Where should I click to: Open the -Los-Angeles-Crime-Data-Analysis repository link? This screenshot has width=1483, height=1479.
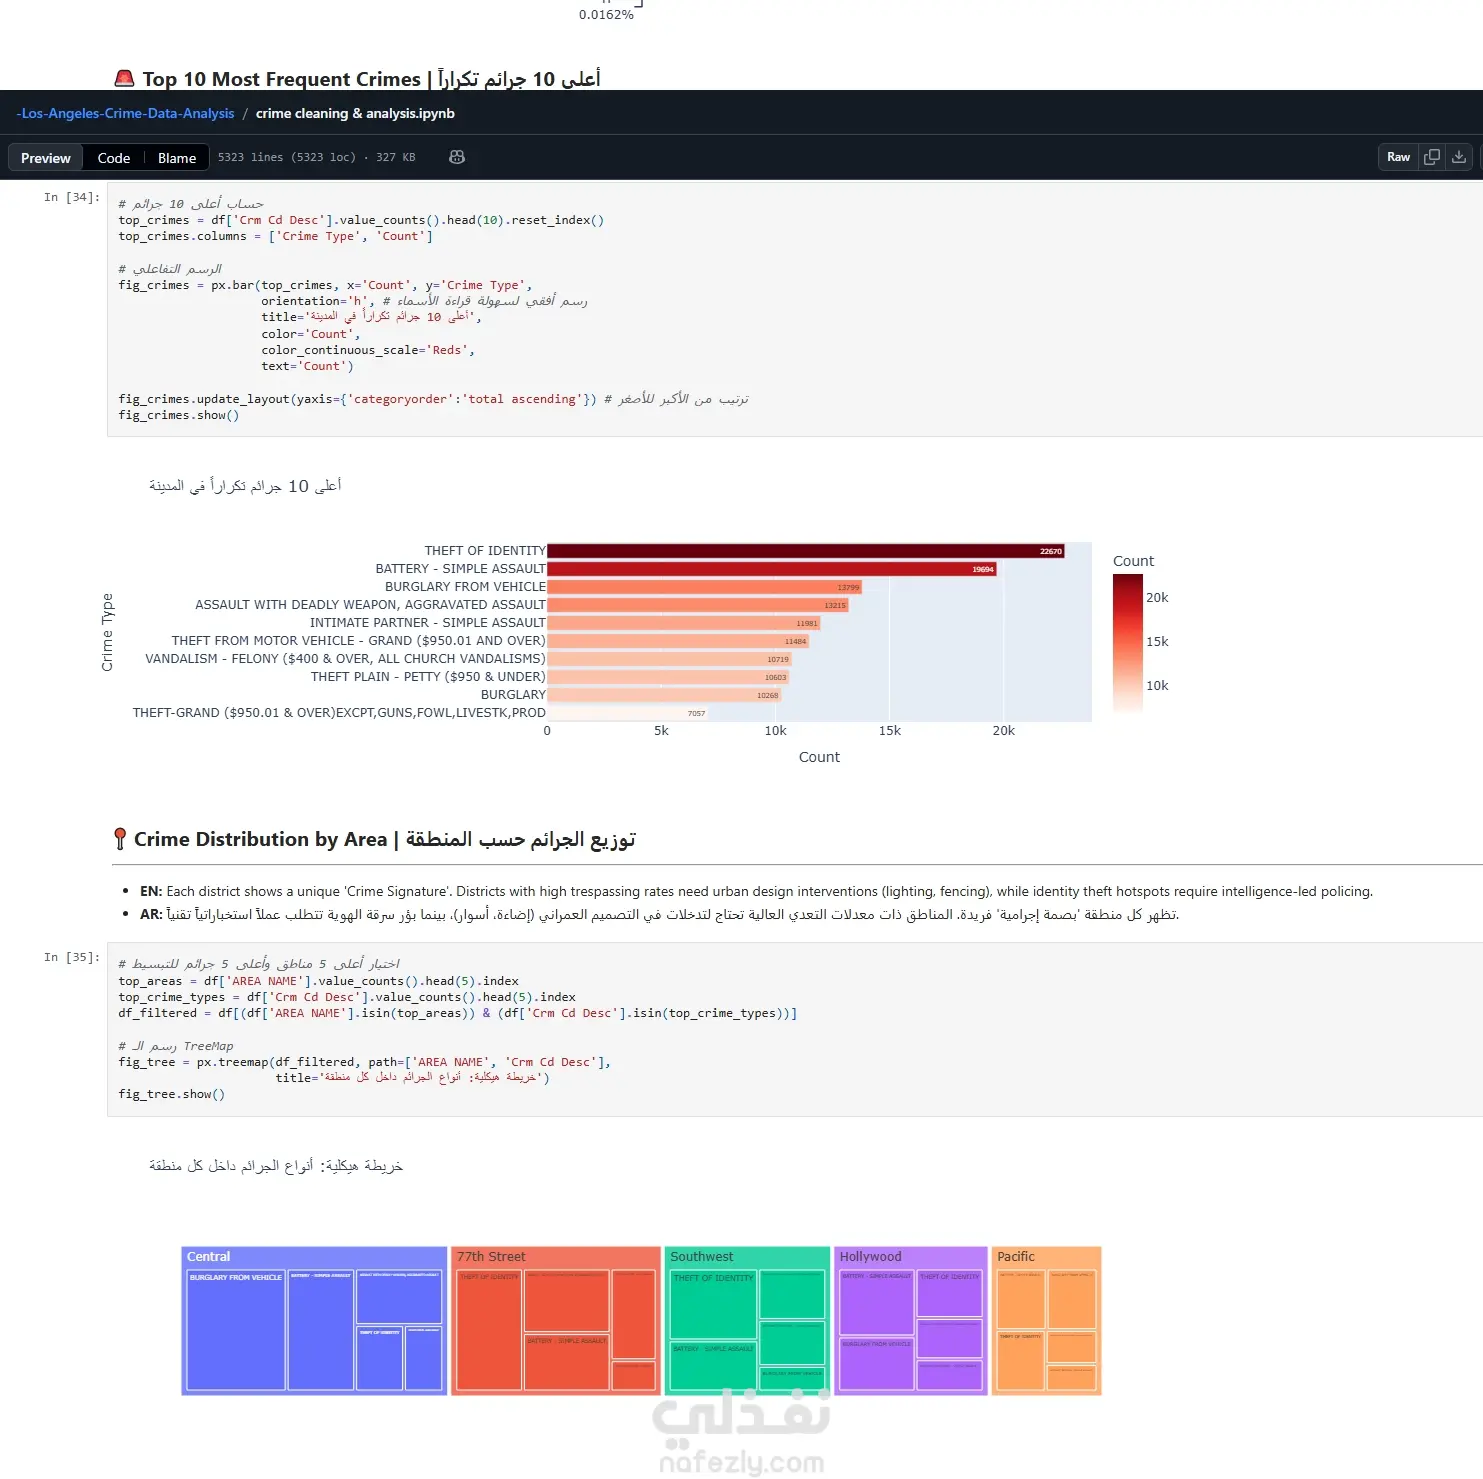[125, 113]
